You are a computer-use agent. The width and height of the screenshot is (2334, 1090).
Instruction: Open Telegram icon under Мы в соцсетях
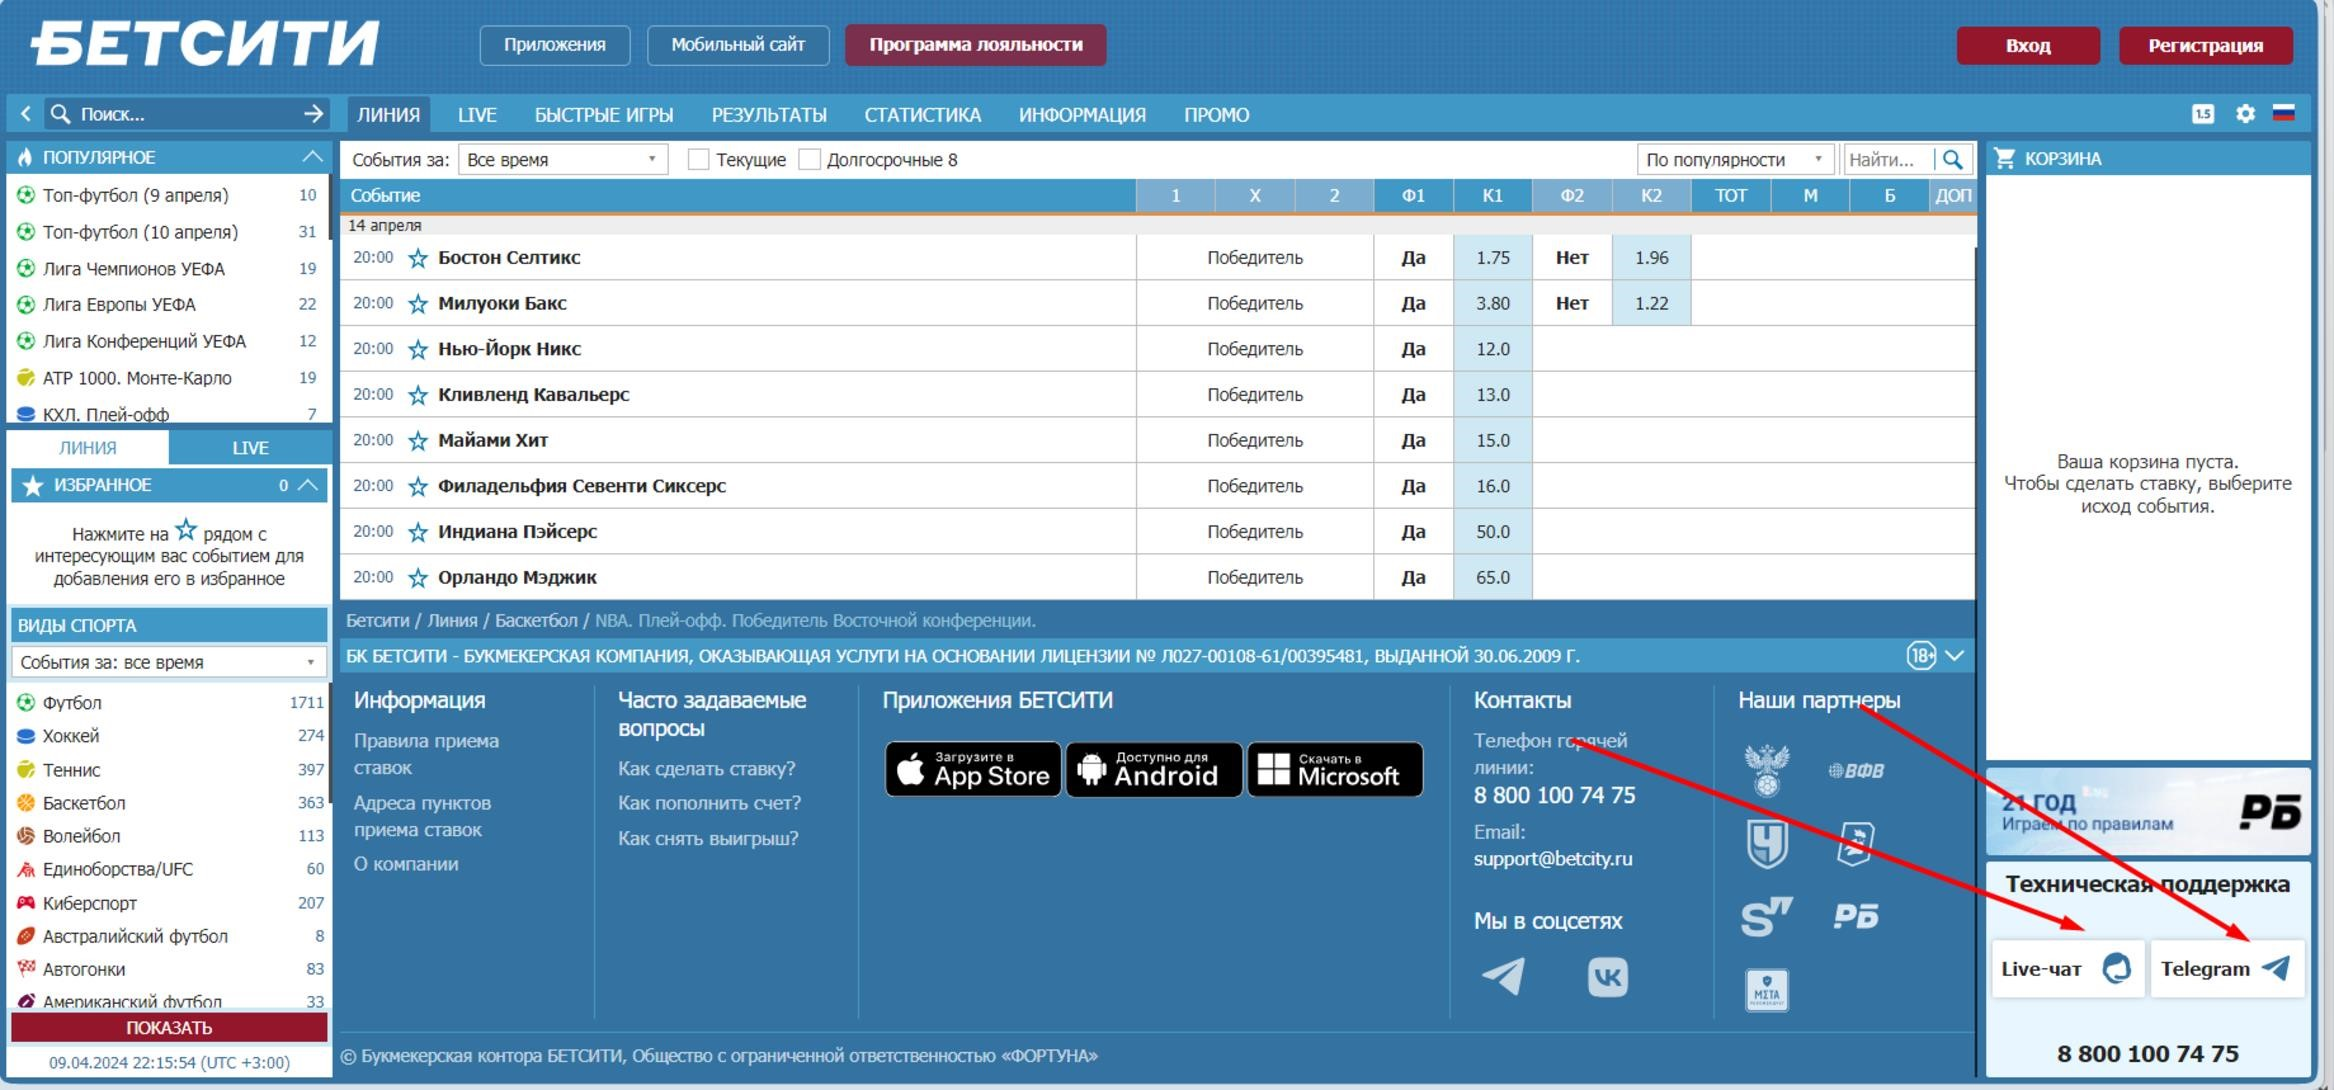pos(1503,976)
